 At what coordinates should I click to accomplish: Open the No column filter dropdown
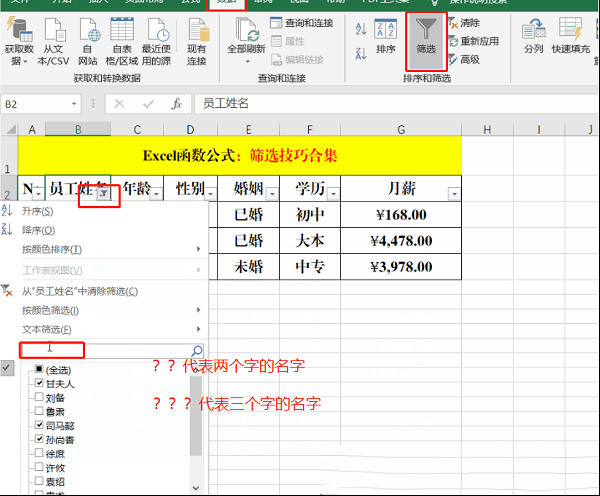(38, 194)
